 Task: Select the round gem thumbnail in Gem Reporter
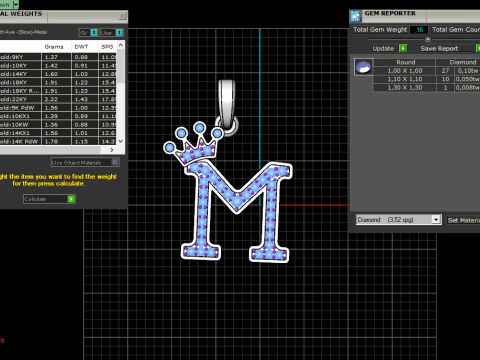point(363,67)
